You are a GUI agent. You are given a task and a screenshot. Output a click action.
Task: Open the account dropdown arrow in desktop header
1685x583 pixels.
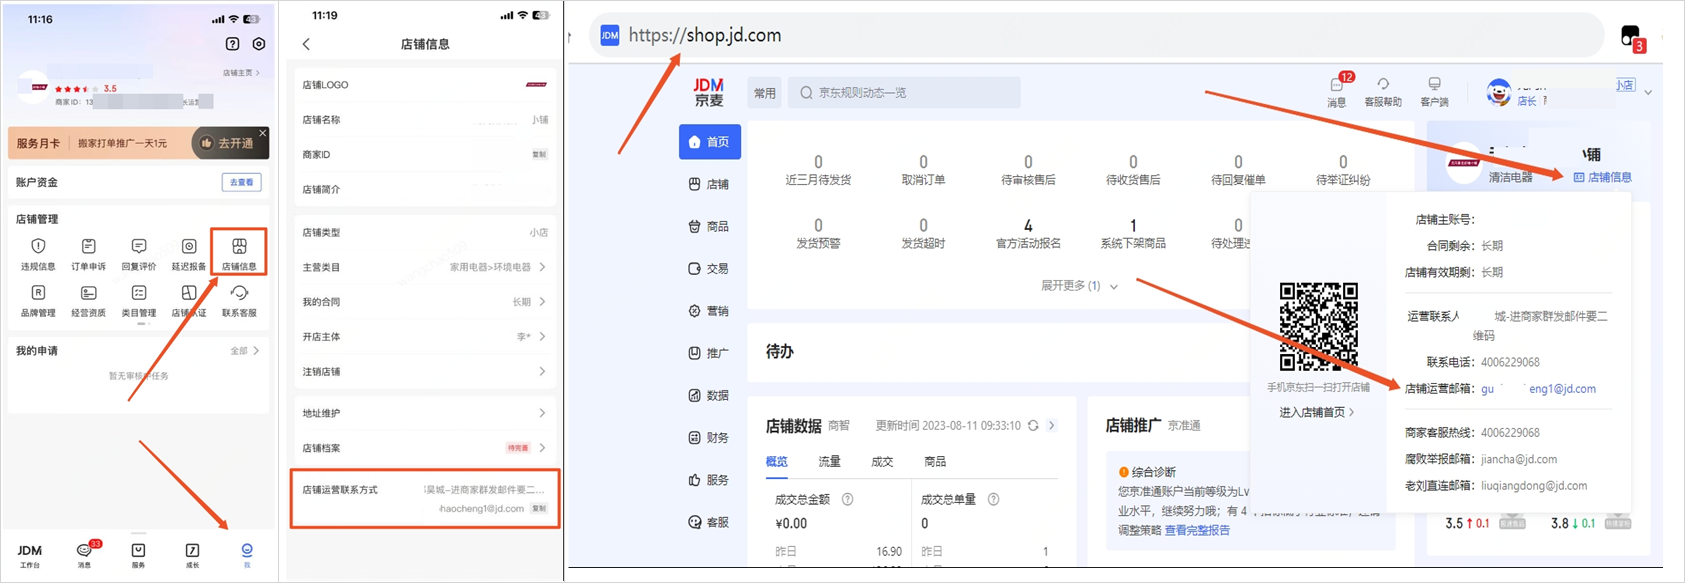(1648, 93)
